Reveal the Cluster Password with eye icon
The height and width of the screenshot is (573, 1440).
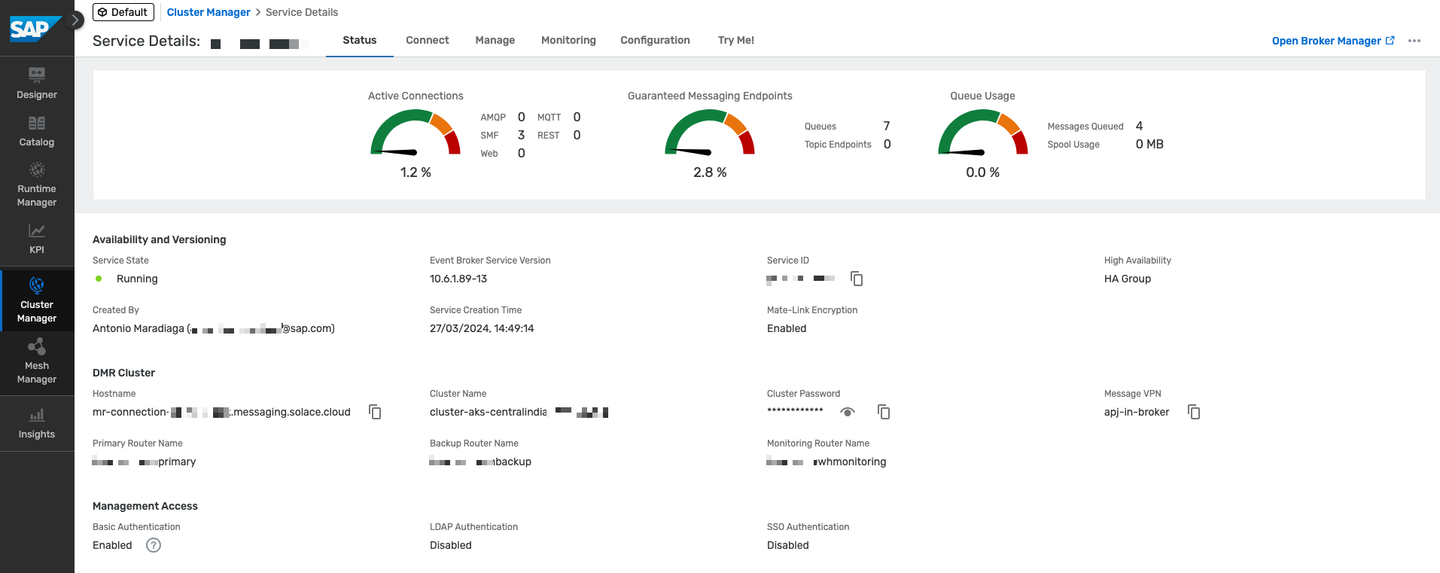point(848,412)
